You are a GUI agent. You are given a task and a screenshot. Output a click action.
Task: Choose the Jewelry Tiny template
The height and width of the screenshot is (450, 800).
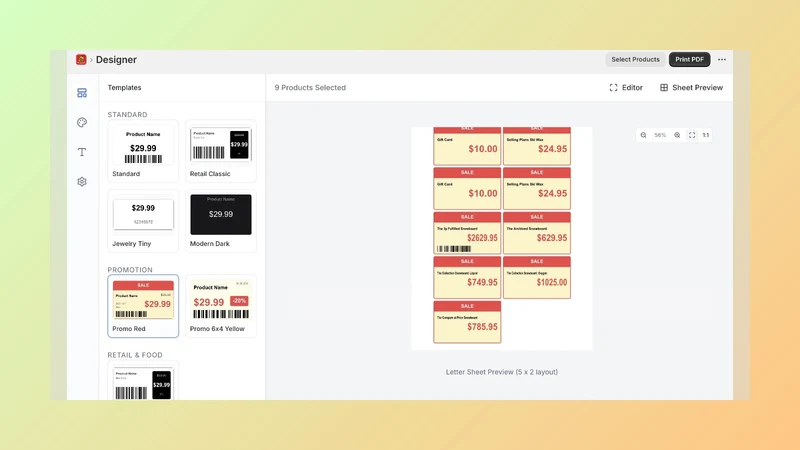143,221
